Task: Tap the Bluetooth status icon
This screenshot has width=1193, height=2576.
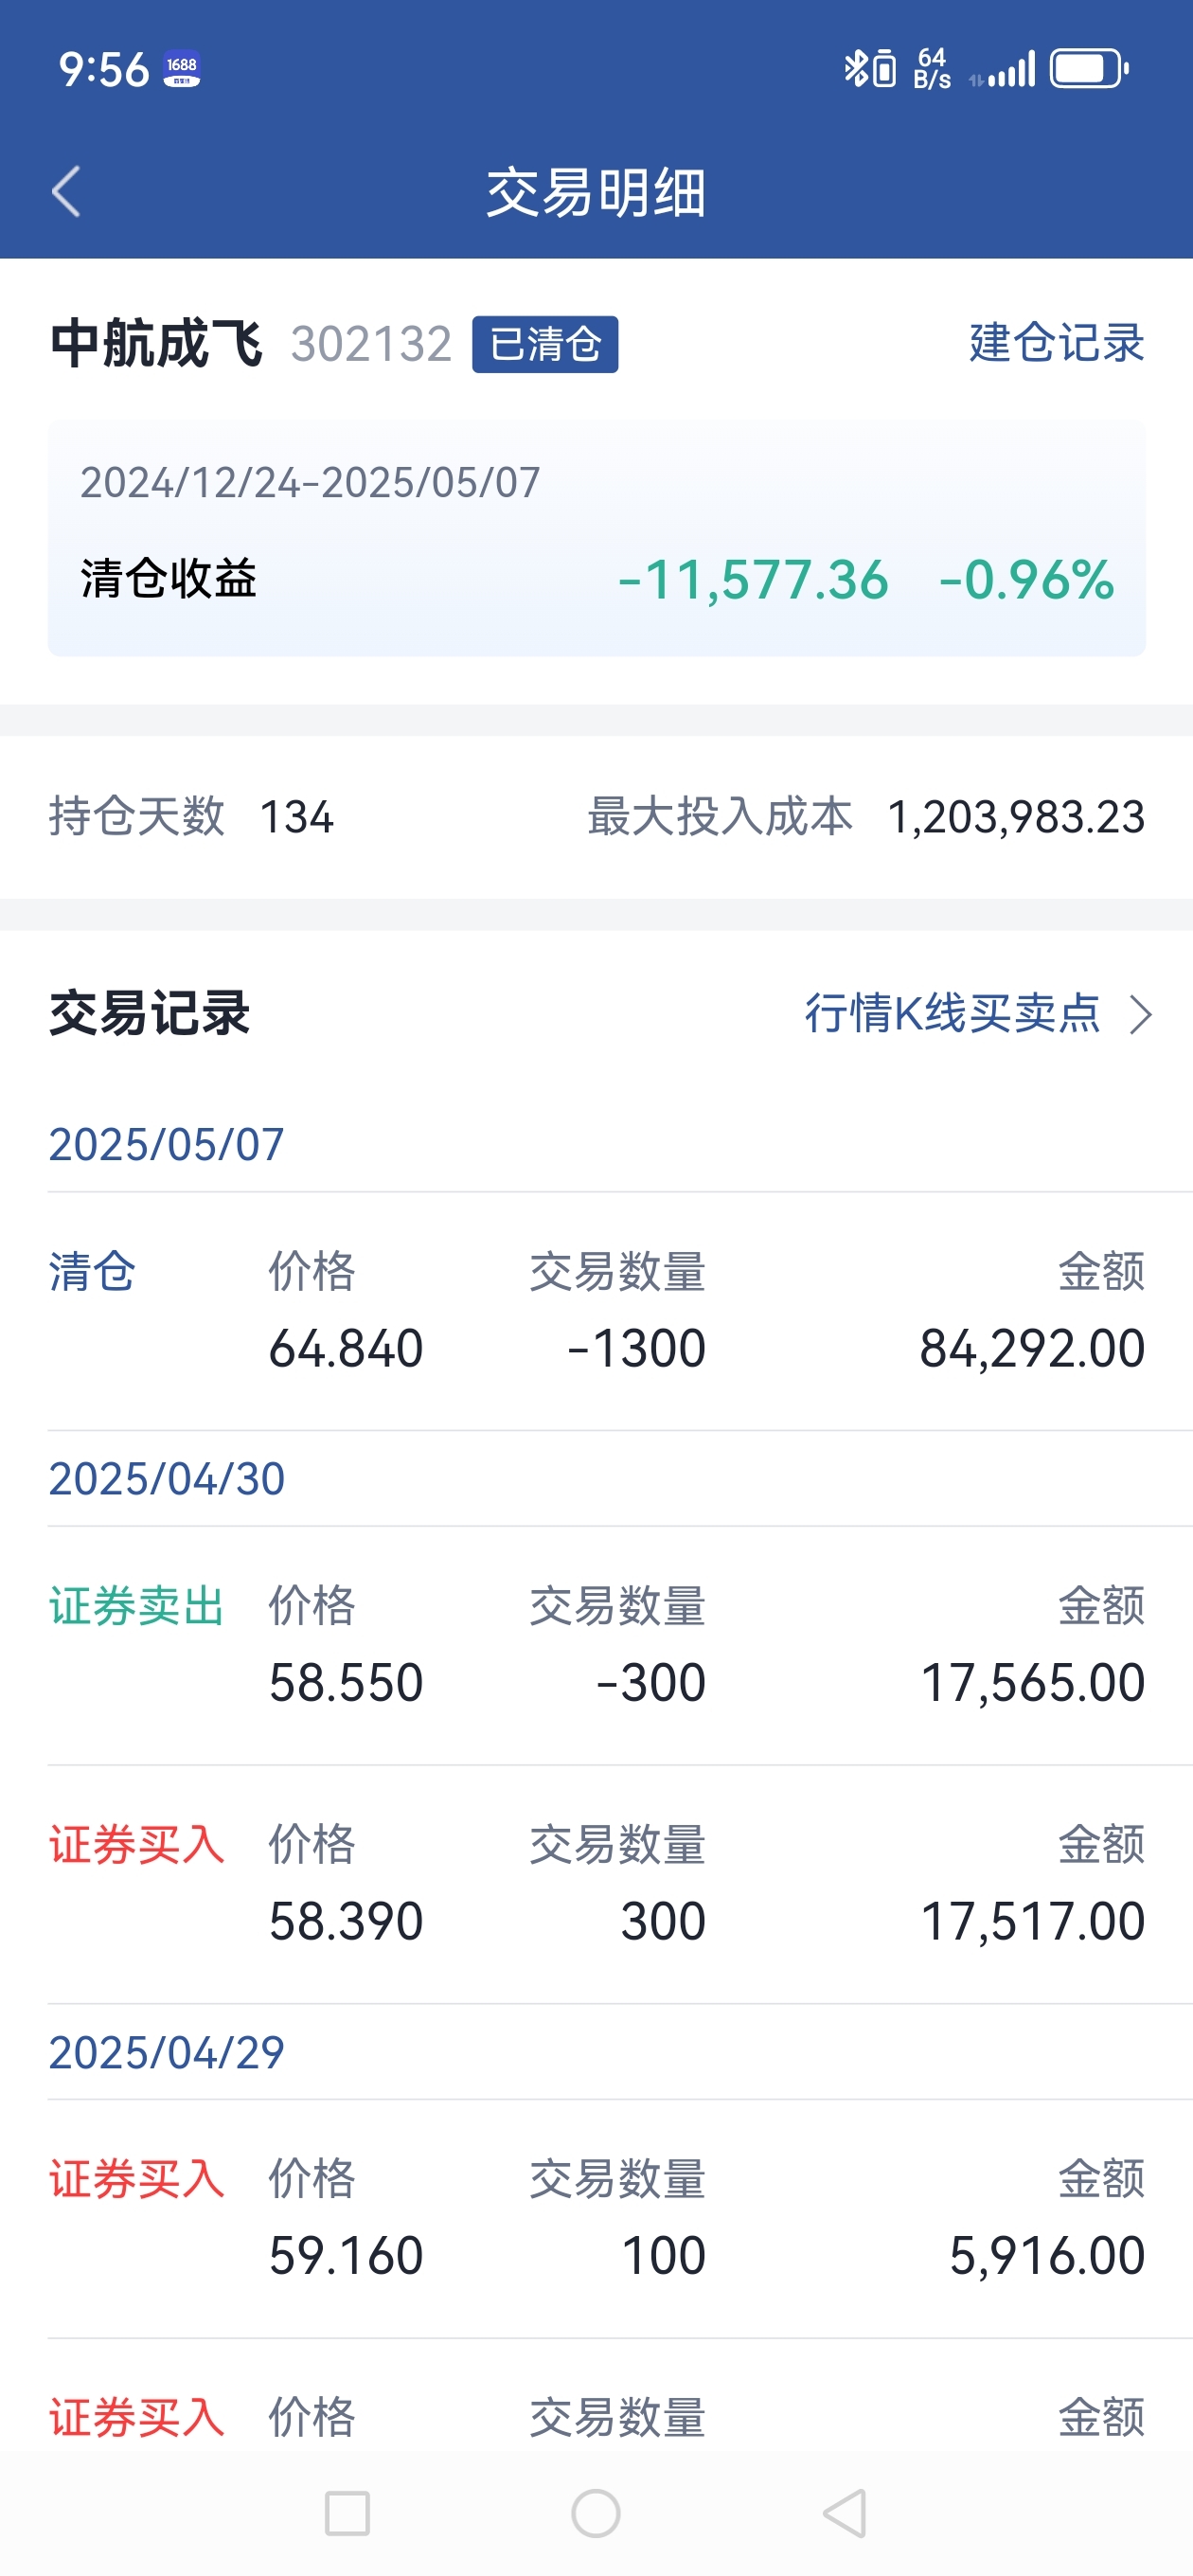Action: click(856, 69)
